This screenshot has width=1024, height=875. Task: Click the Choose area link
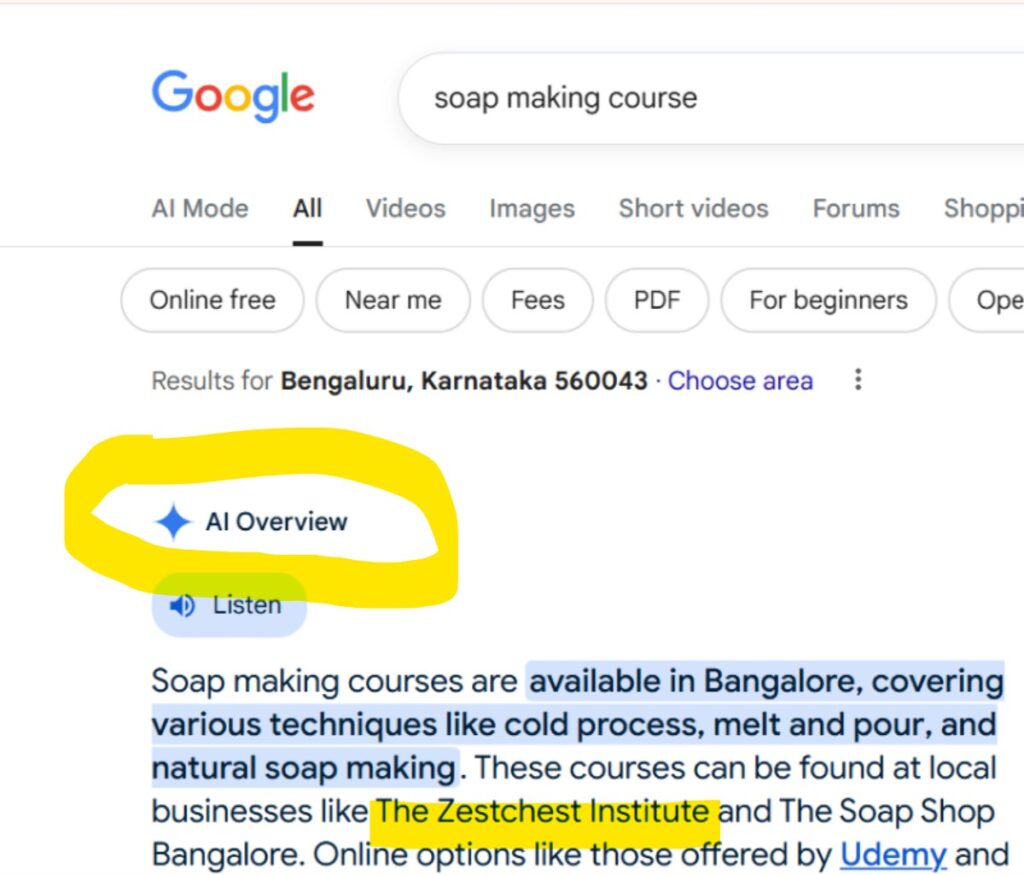(x=740, y=381)
